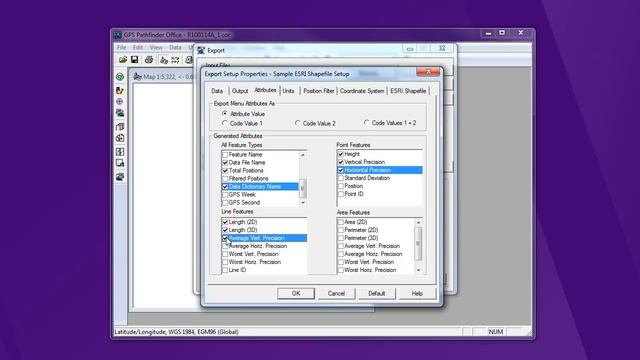Enable the GPS Second checkbox
The width and height of the screenshot is (640, 360).
225,202
